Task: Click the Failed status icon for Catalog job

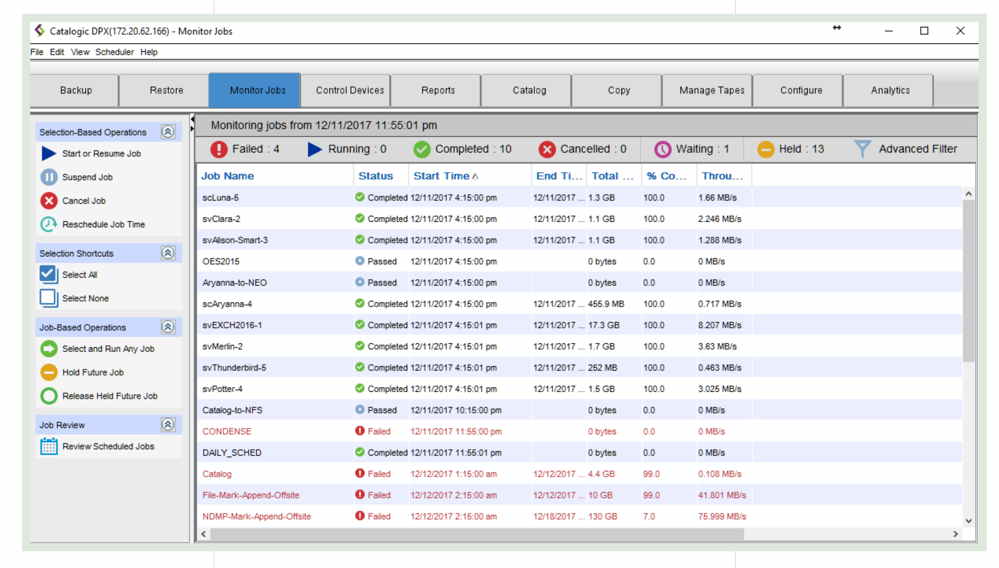Action: pos(360,474)
